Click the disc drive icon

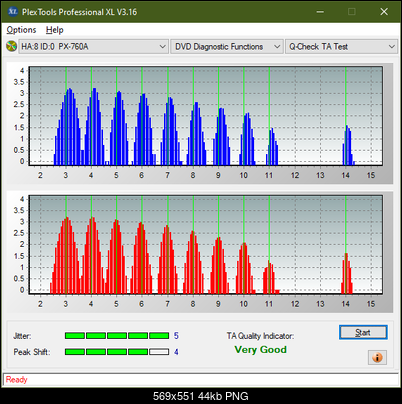(12, 46)
